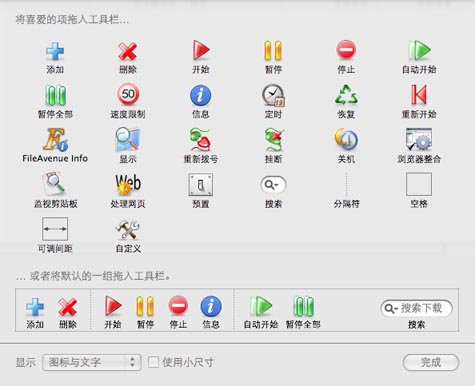Select the magnifier 显示 reveal icon
This screenshot has width=475, height=386.
[128, 140]
